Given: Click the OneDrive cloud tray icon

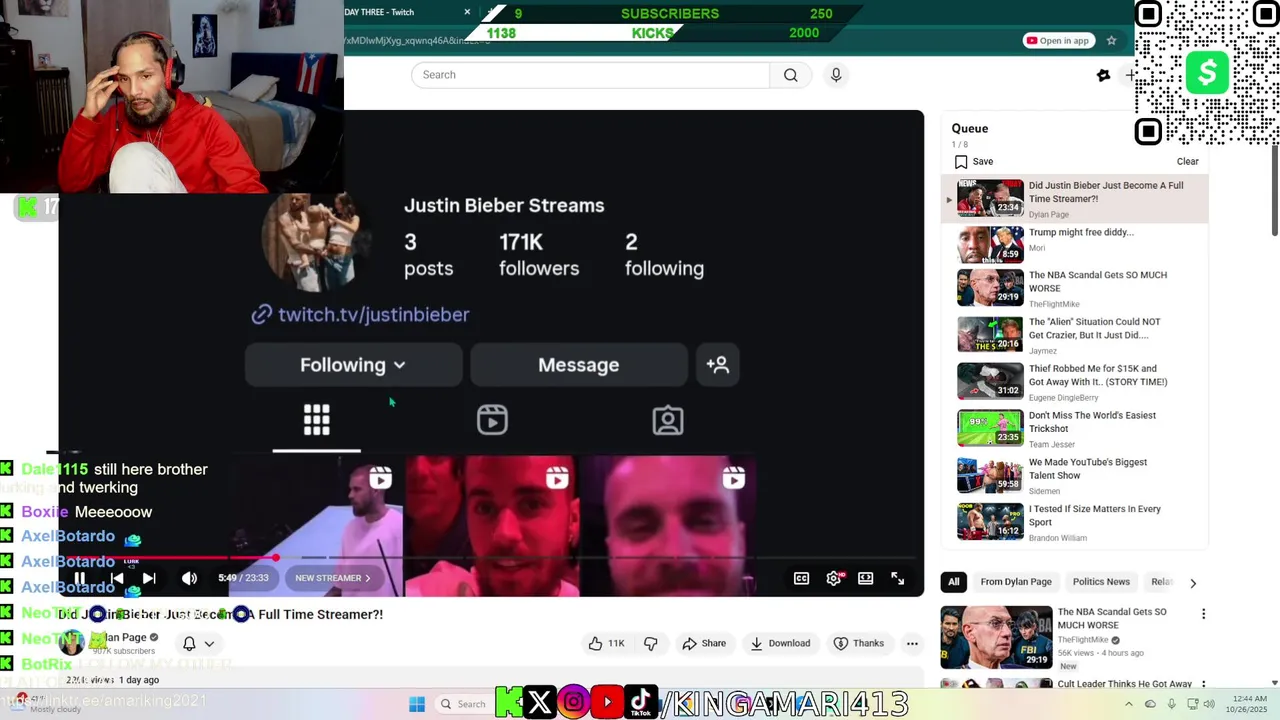Looking at the screenshot, I should click(1150, 704).
